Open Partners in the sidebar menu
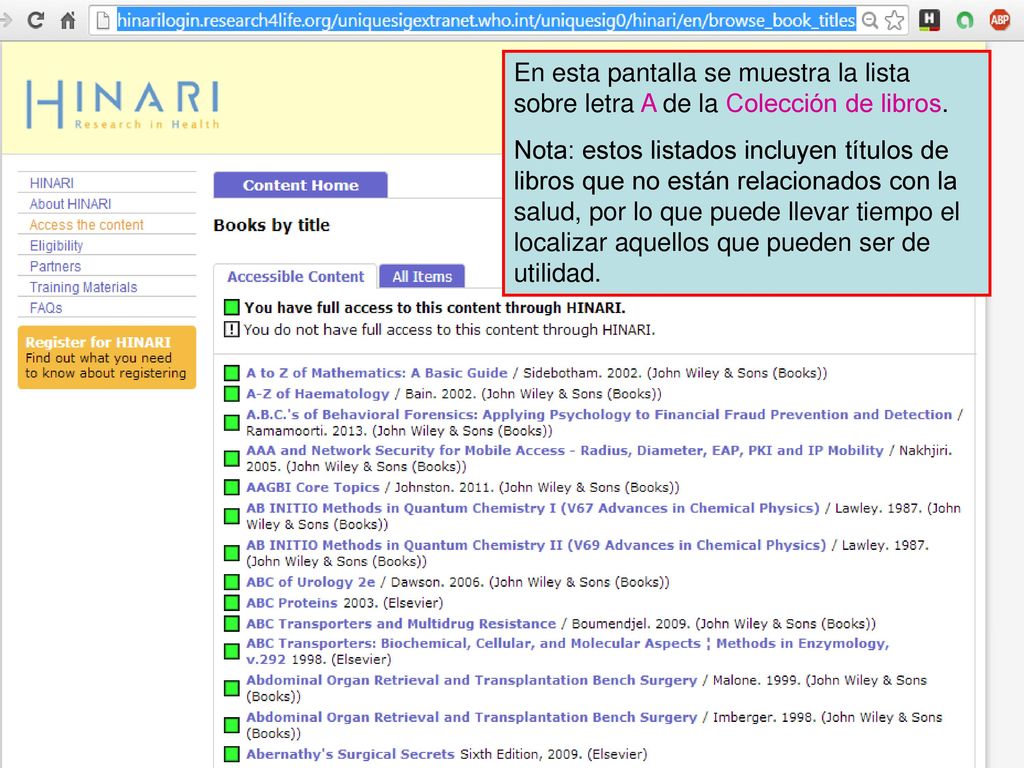The width and height of the screenshot is (1024, 768). (56, 266)
